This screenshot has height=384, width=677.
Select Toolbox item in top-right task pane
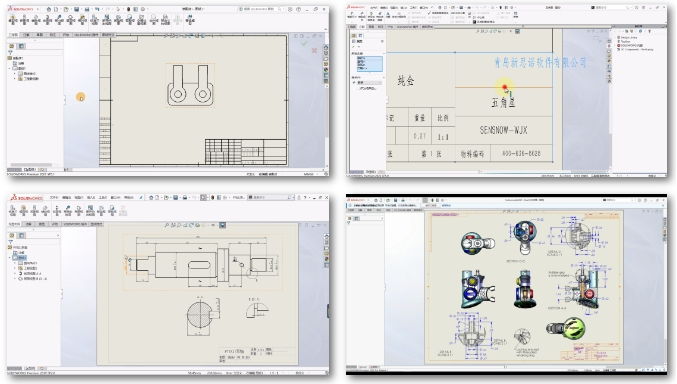[x=625, y=41]
